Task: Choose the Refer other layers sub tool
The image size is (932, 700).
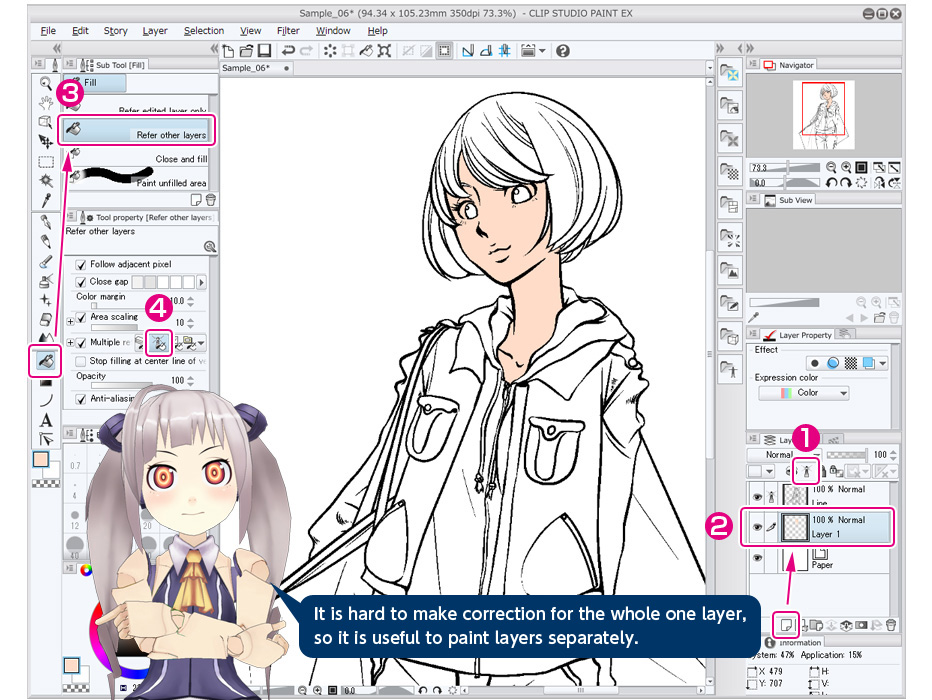Action: pos(137,131)
